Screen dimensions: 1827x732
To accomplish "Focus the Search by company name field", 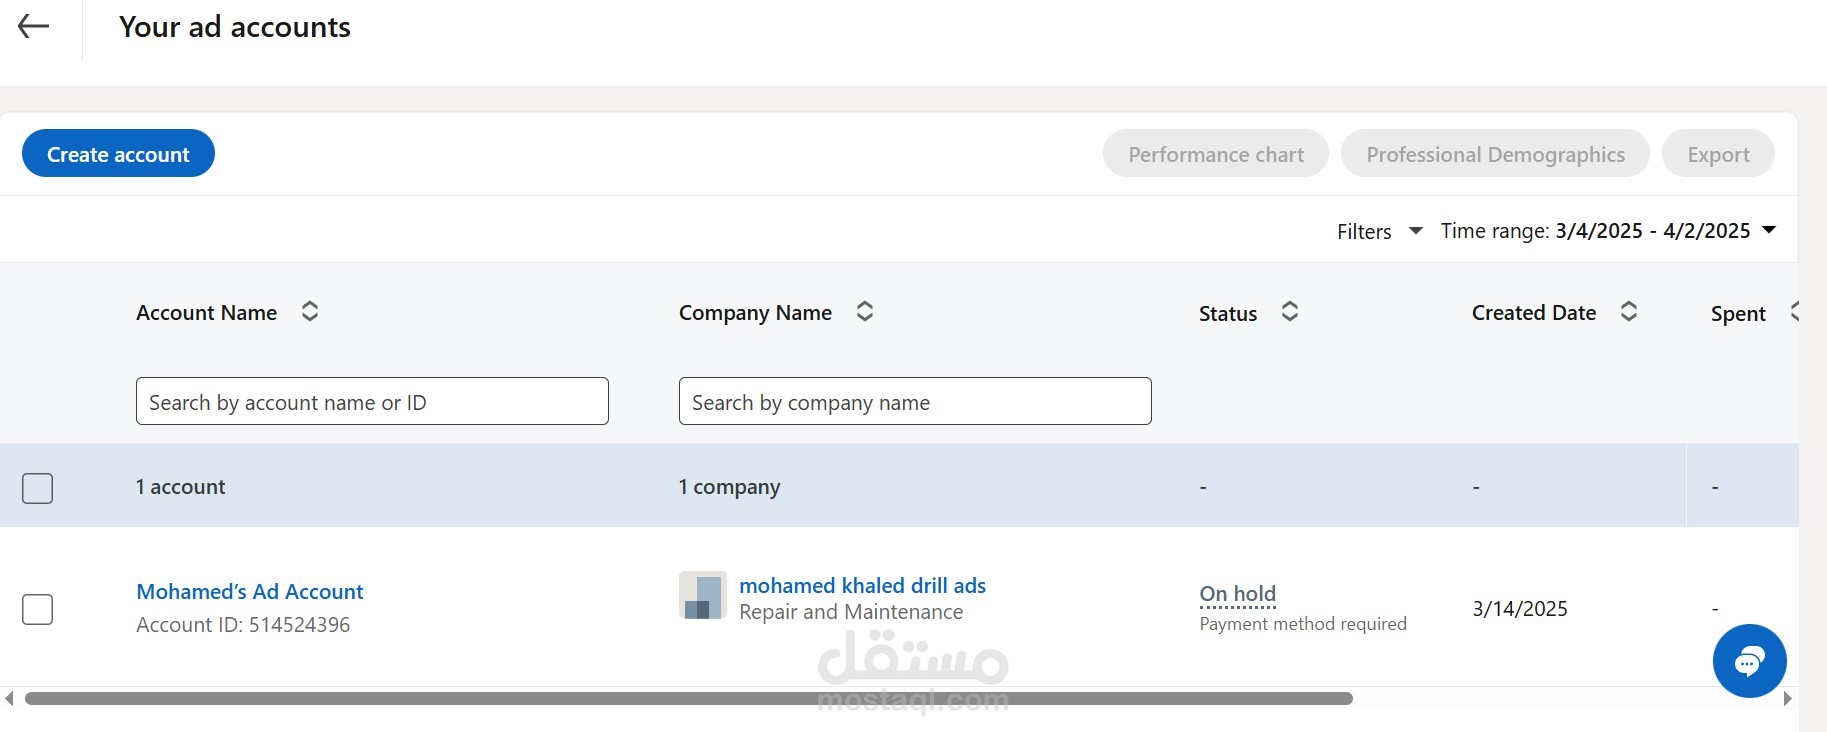I will 915,401.
